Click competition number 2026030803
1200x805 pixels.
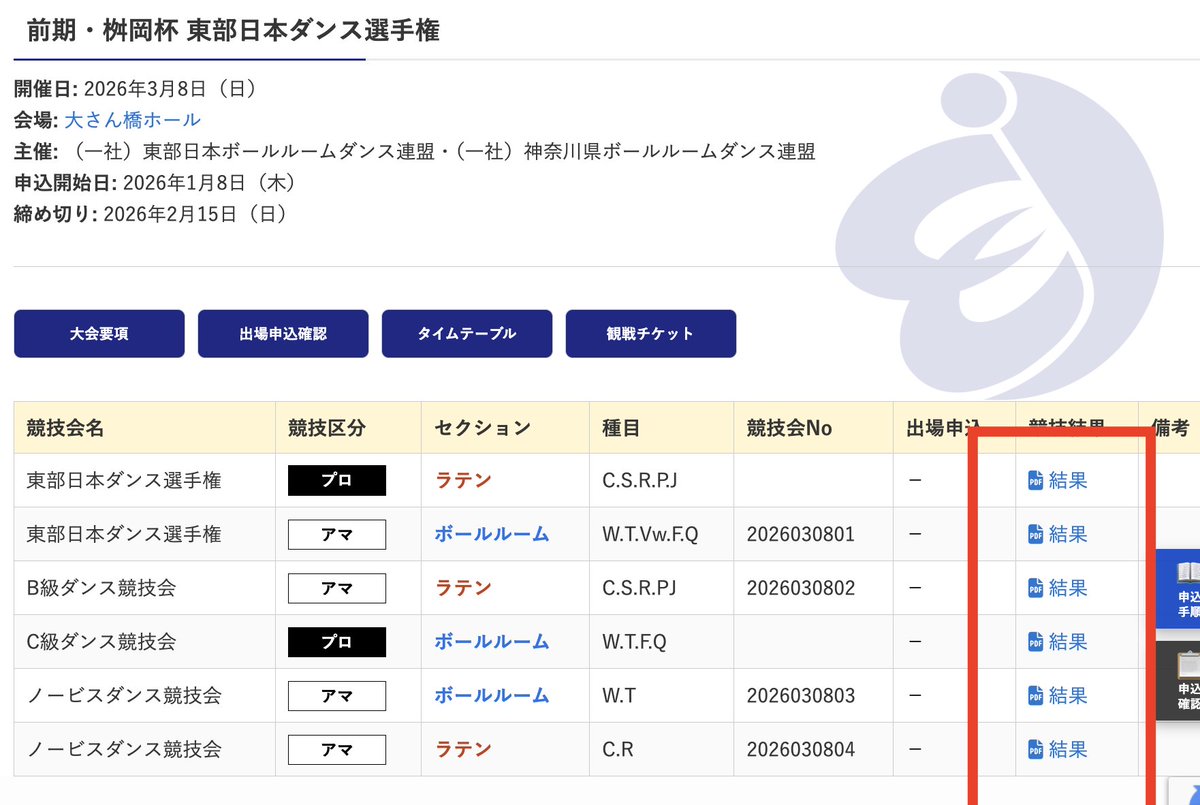pyautogui.click(x=801, y=696)
